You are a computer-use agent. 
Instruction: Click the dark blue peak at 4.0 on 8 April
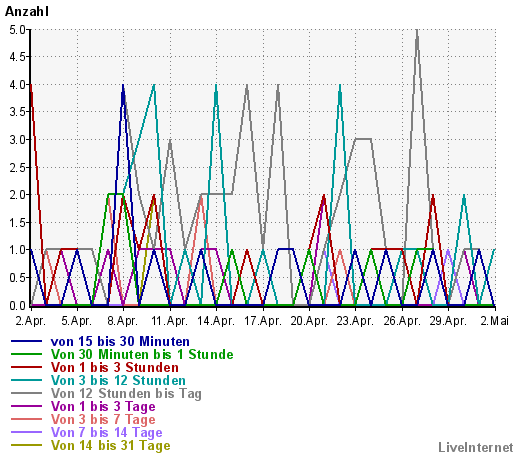click(x=123, y=86)
